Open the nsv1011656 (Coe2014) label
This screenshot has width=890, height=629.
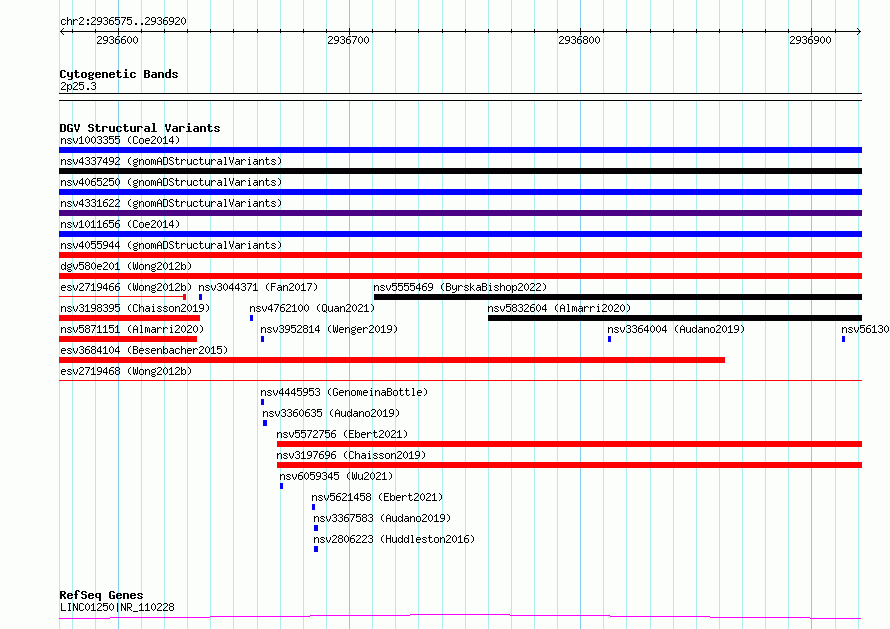(x=120, y=224)
